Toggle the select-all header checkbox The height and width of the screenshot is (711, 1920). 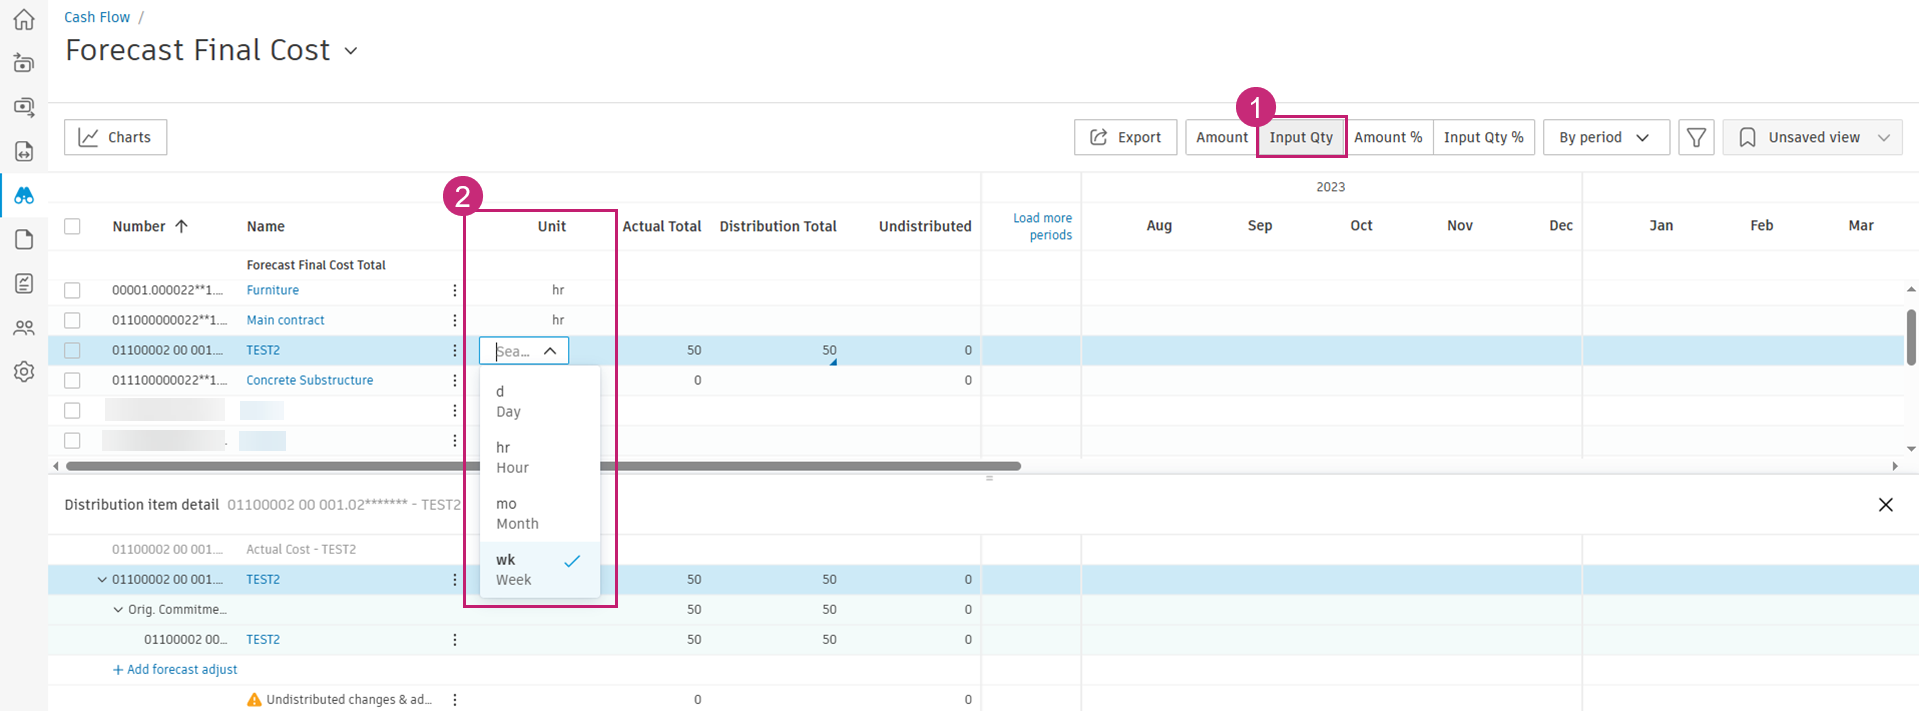72,226
